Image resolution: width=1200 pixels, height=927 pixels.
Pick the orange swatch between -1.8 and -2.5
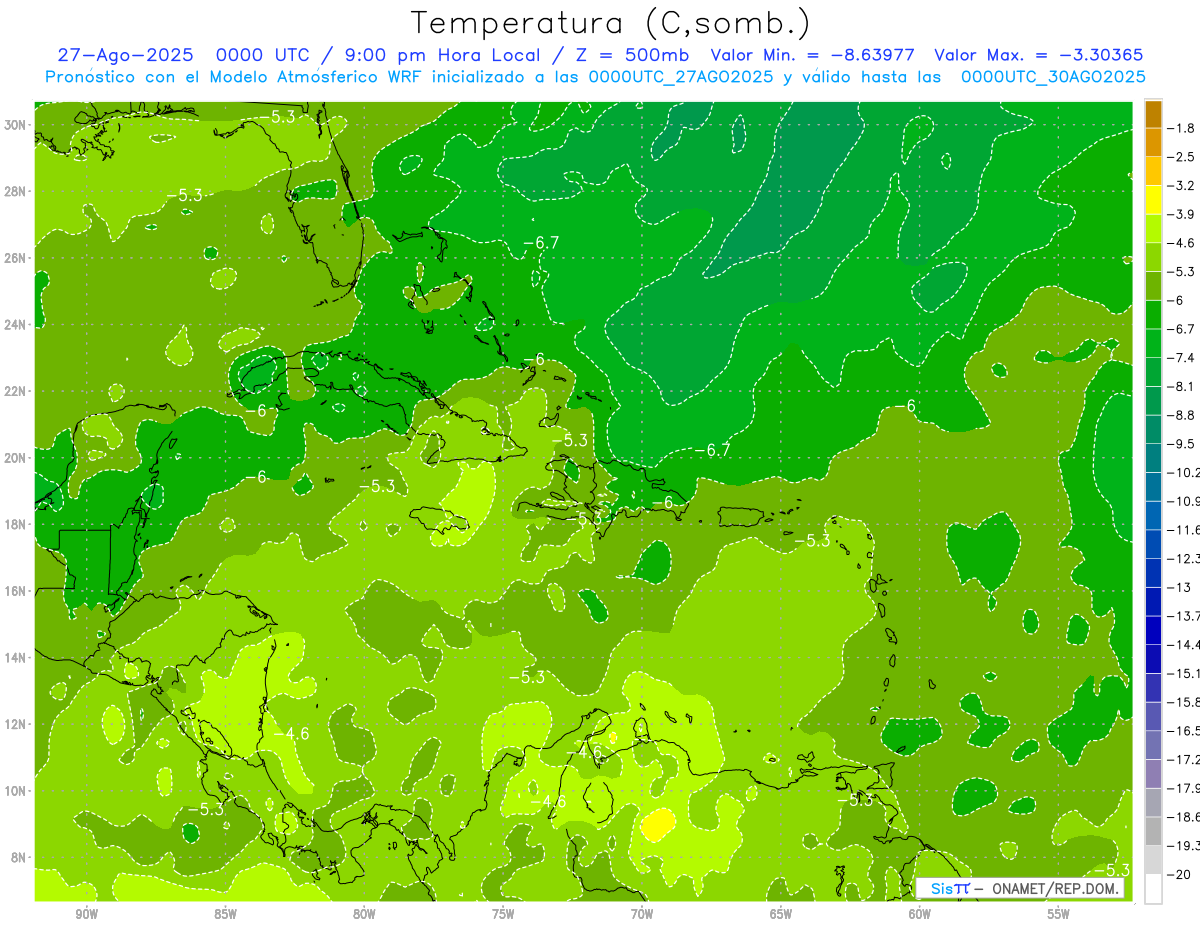[1153, 143]
